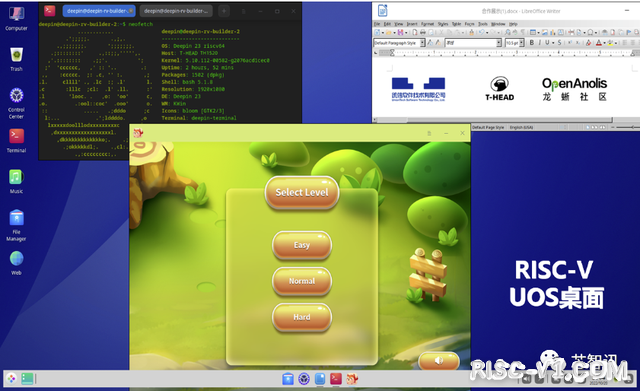This screenshot has width=640, height=391.
Task: Click Insert Chart icon in Writer
Action: [552, 33]
